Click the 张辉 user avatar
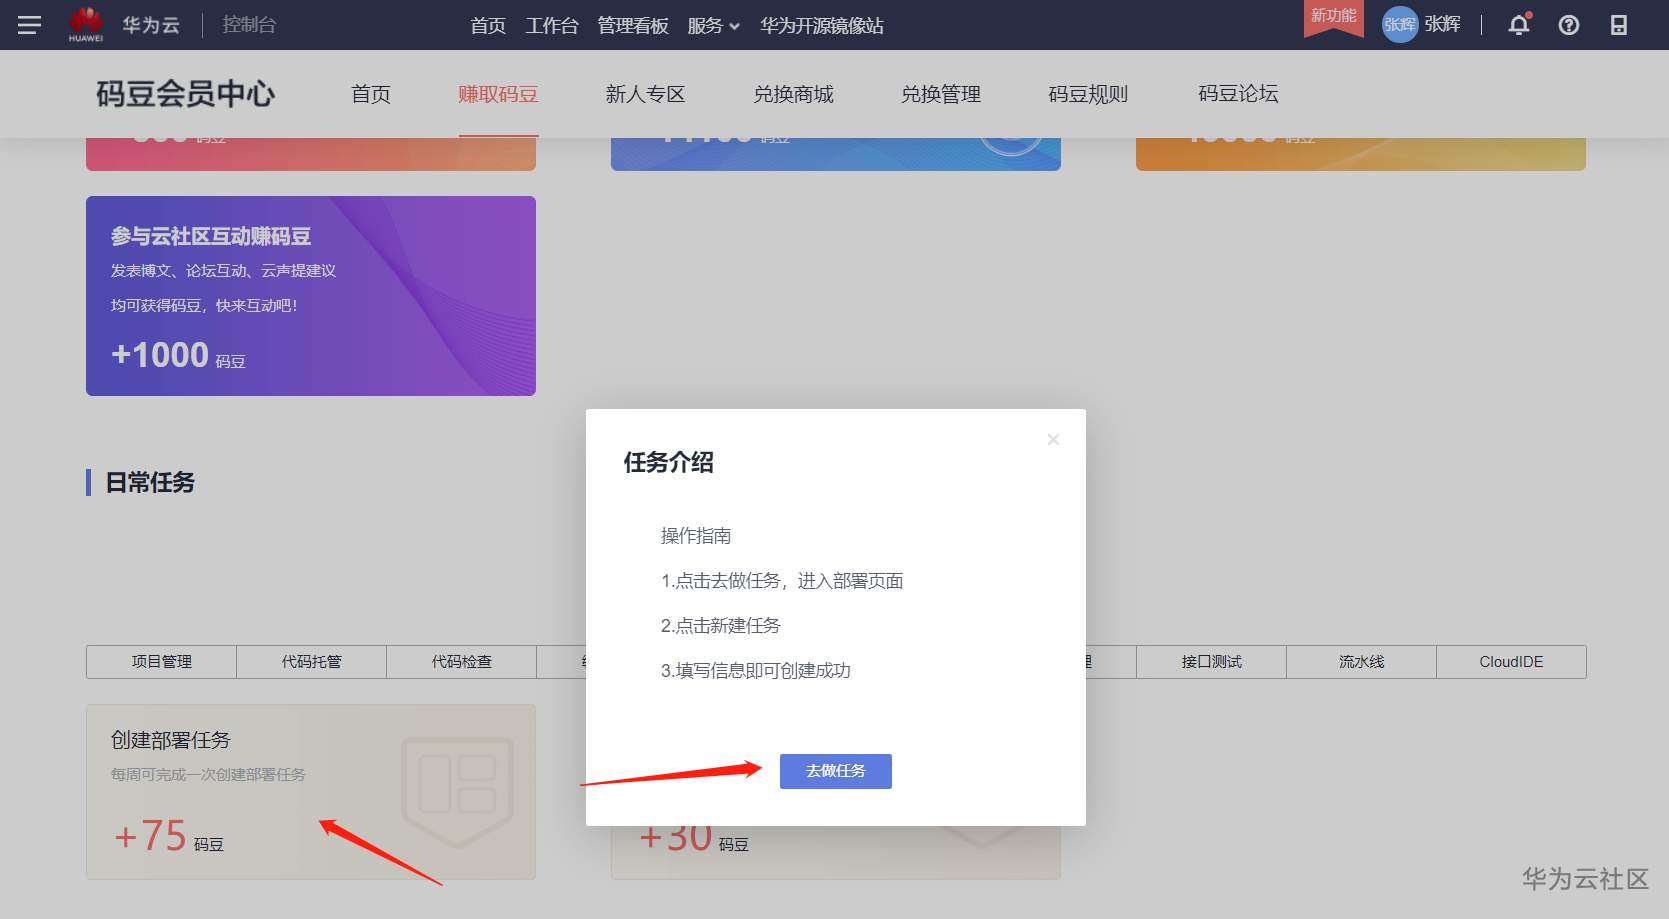This screenshot has width=1669, height=919. (1400, 25)
